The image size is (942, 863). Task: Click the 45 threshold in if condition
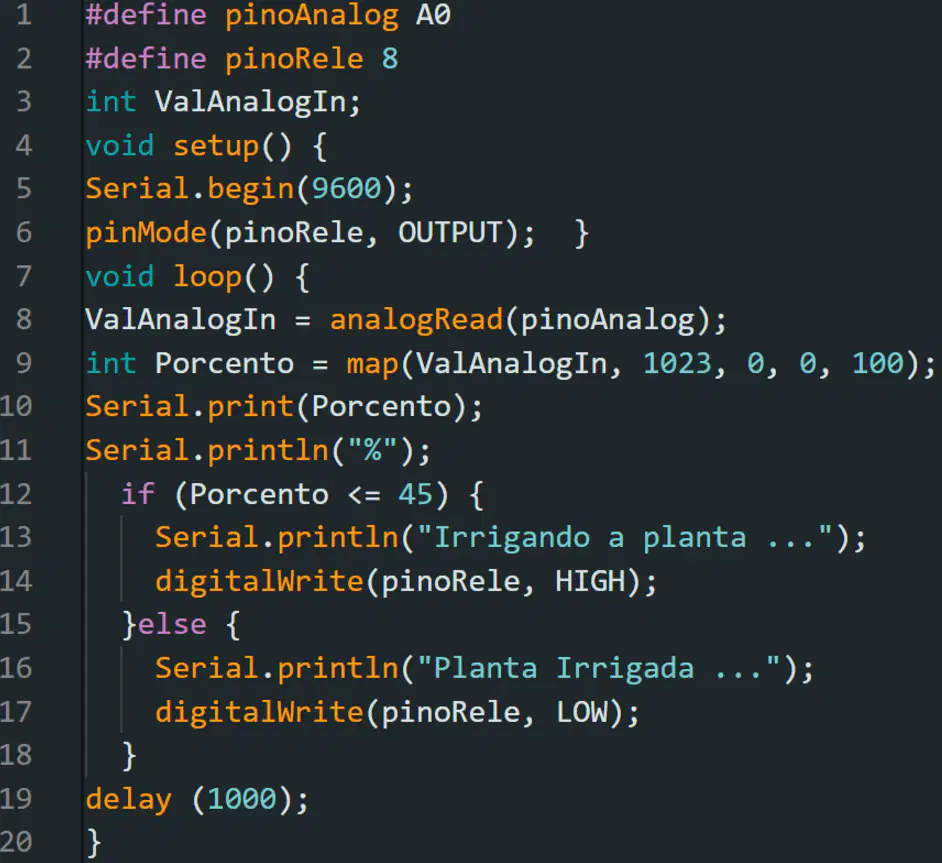tap(415, 494)
